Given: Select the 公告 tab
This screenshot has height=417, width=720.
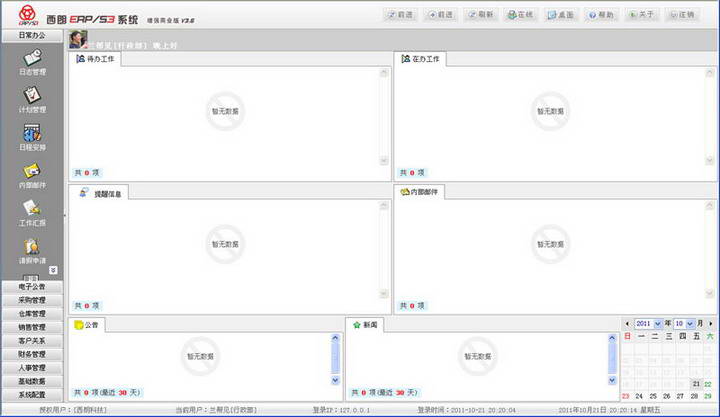Looking at the screenshot, I should pos(87,325).
